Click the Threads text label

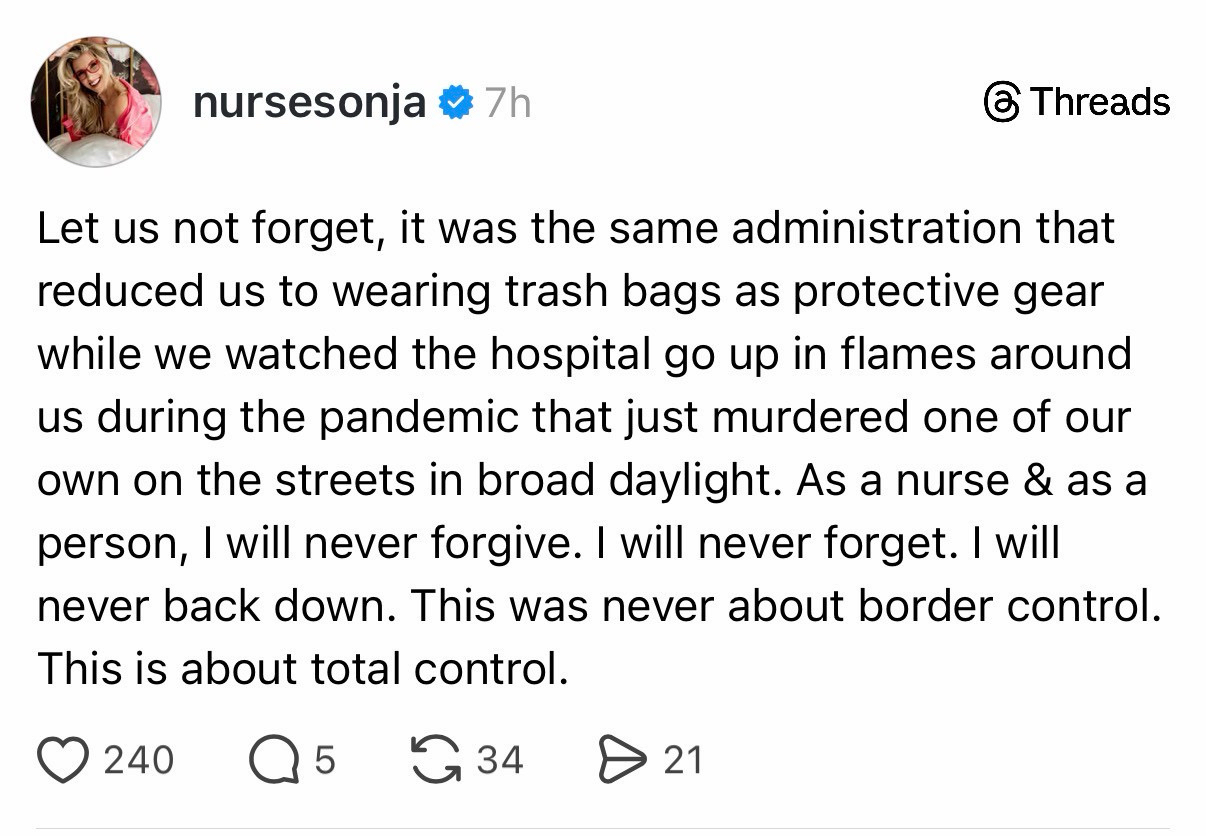pos(1098,102)
